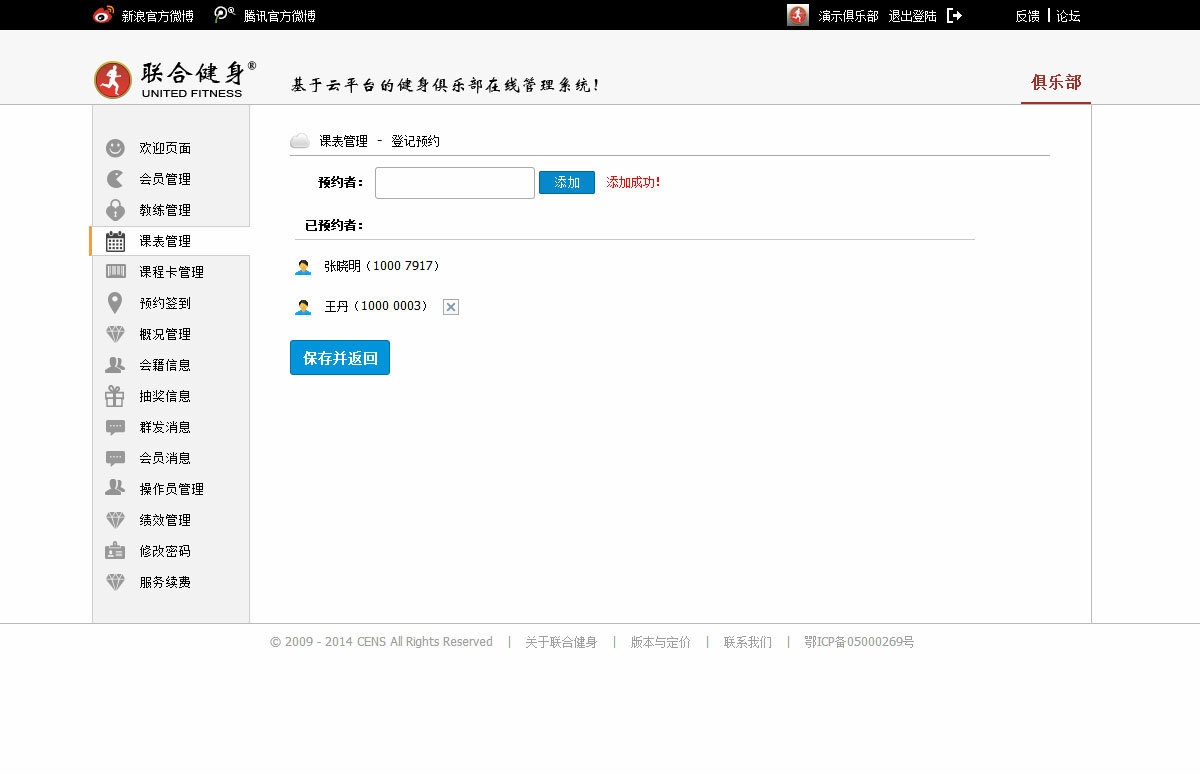
Task: Click the 反馈 link in top bar
Action: pos(1027,16)
